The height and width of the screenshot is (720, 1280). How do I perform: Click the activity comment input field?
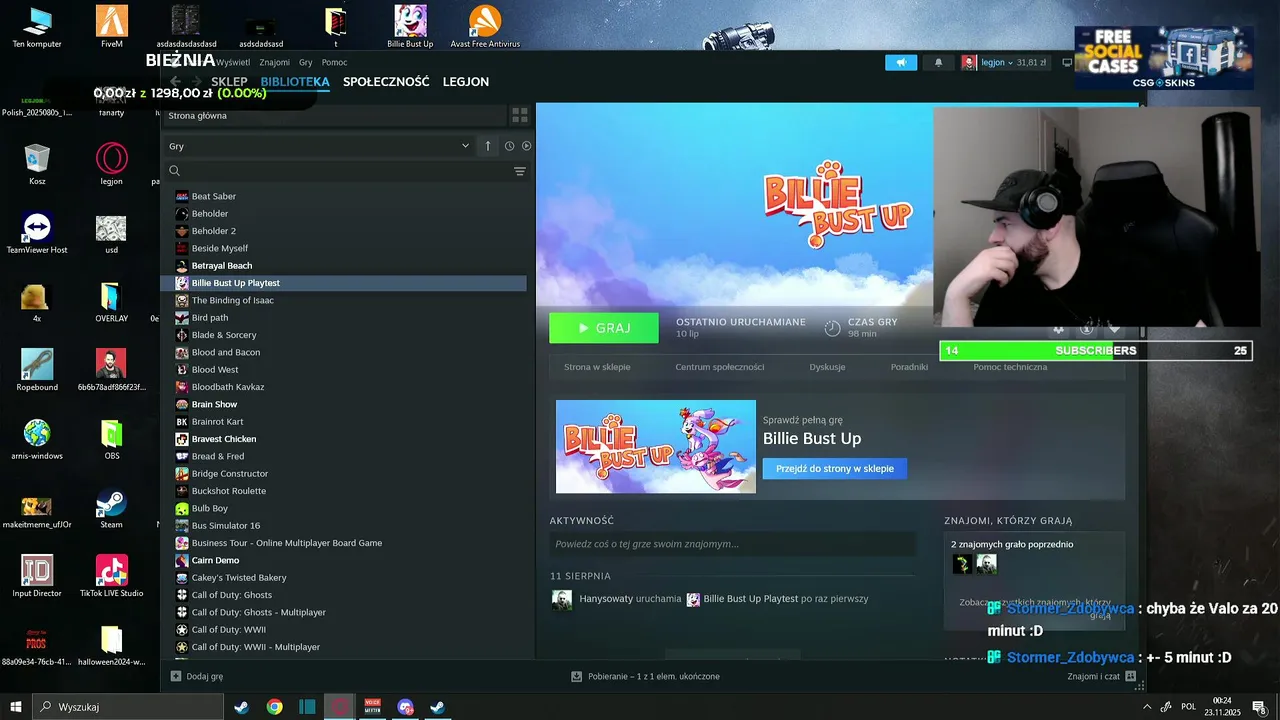pos(732,544)
